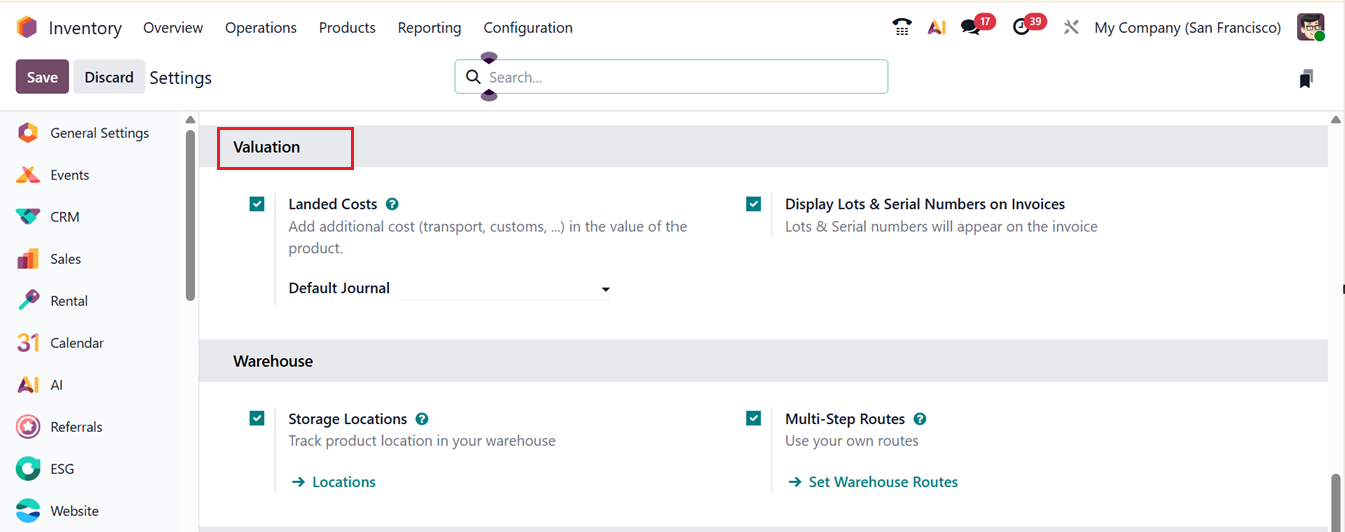Viewport: 1345px width, 532px height.
Task: Follow the Set Warehouse Routes link
Action: tap(882, 482)
